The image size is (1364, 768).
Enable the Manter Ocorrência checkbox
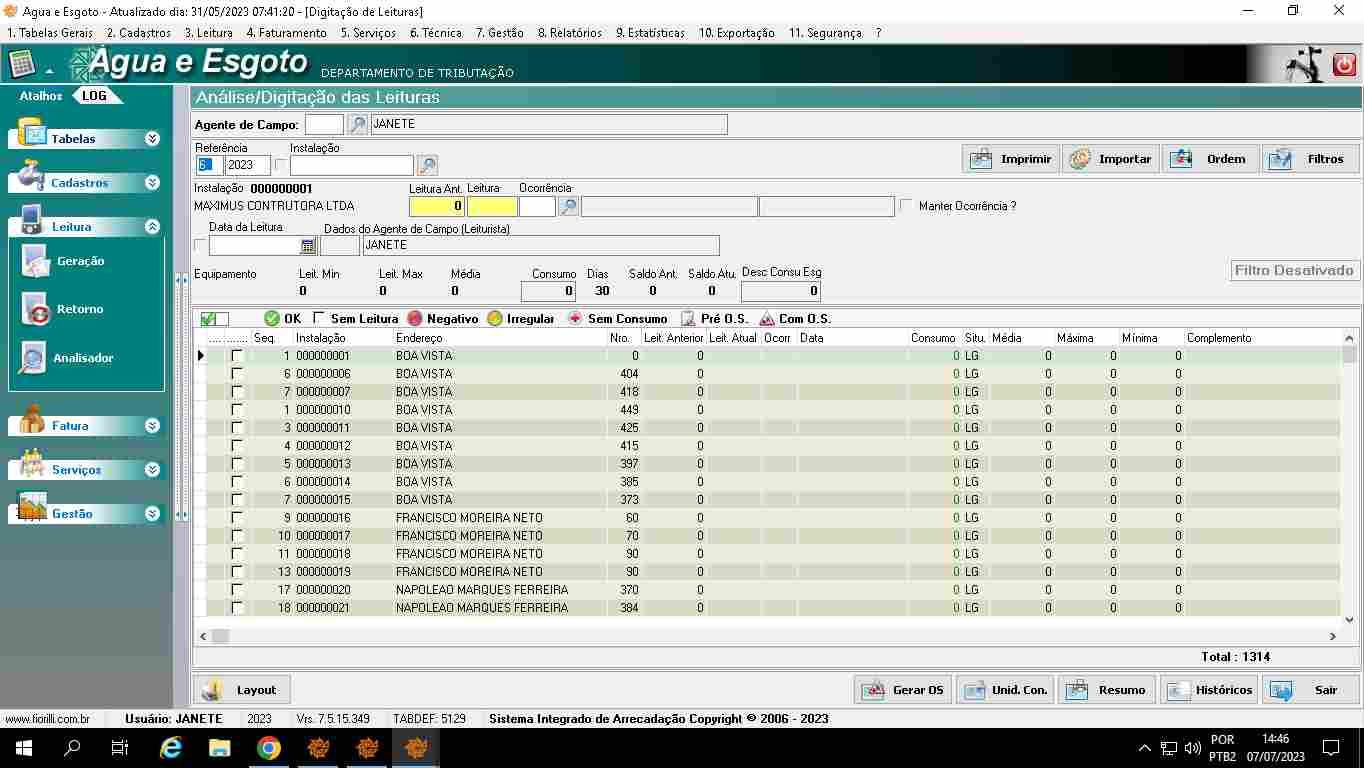point(907,206)
